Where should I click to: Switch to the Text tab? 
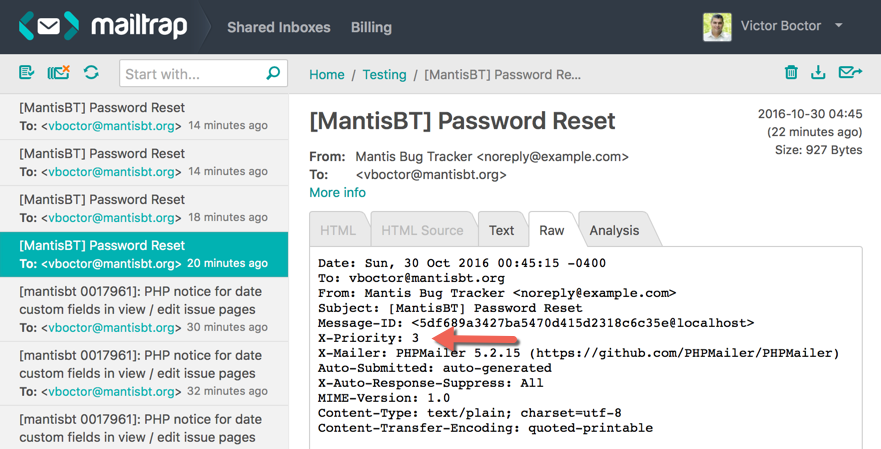(501, 230)
